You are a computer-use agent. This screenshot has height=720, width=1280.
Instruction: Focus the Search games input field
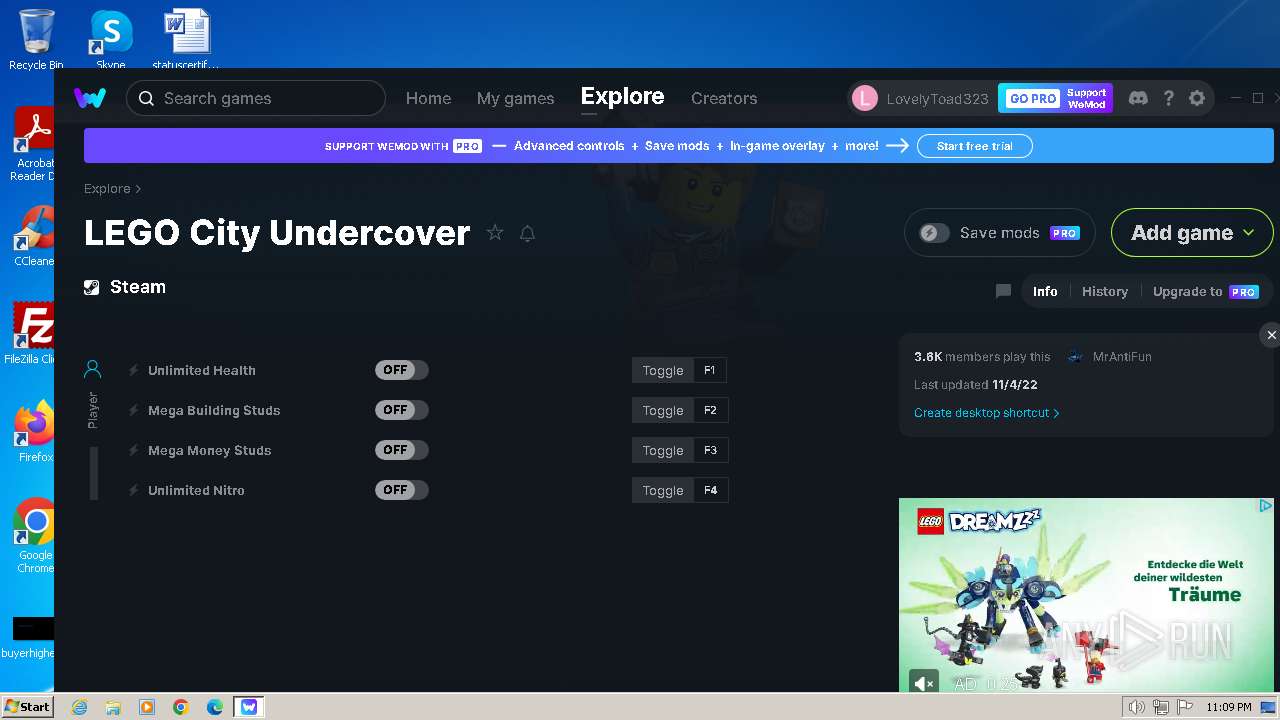click(x=256, y=98)
